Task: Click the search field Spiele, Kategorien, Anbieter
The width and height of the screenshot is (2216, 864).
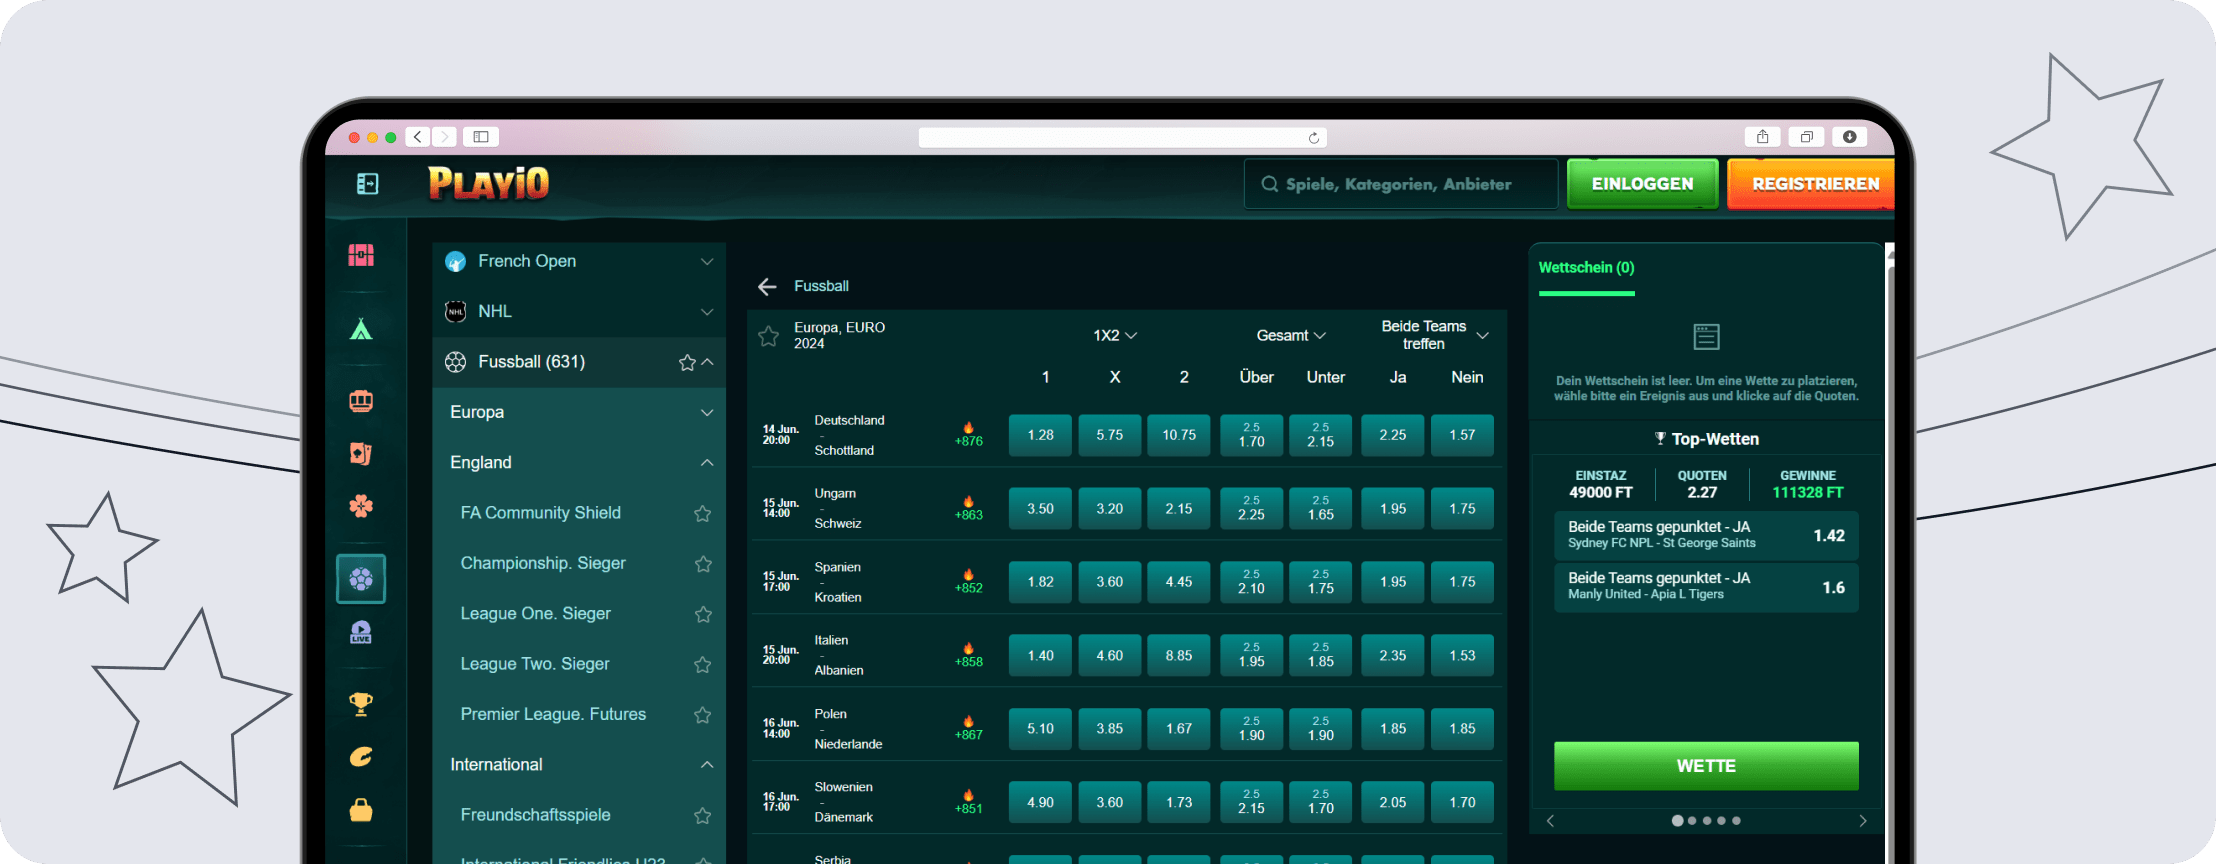Action: pos(1401,184)
